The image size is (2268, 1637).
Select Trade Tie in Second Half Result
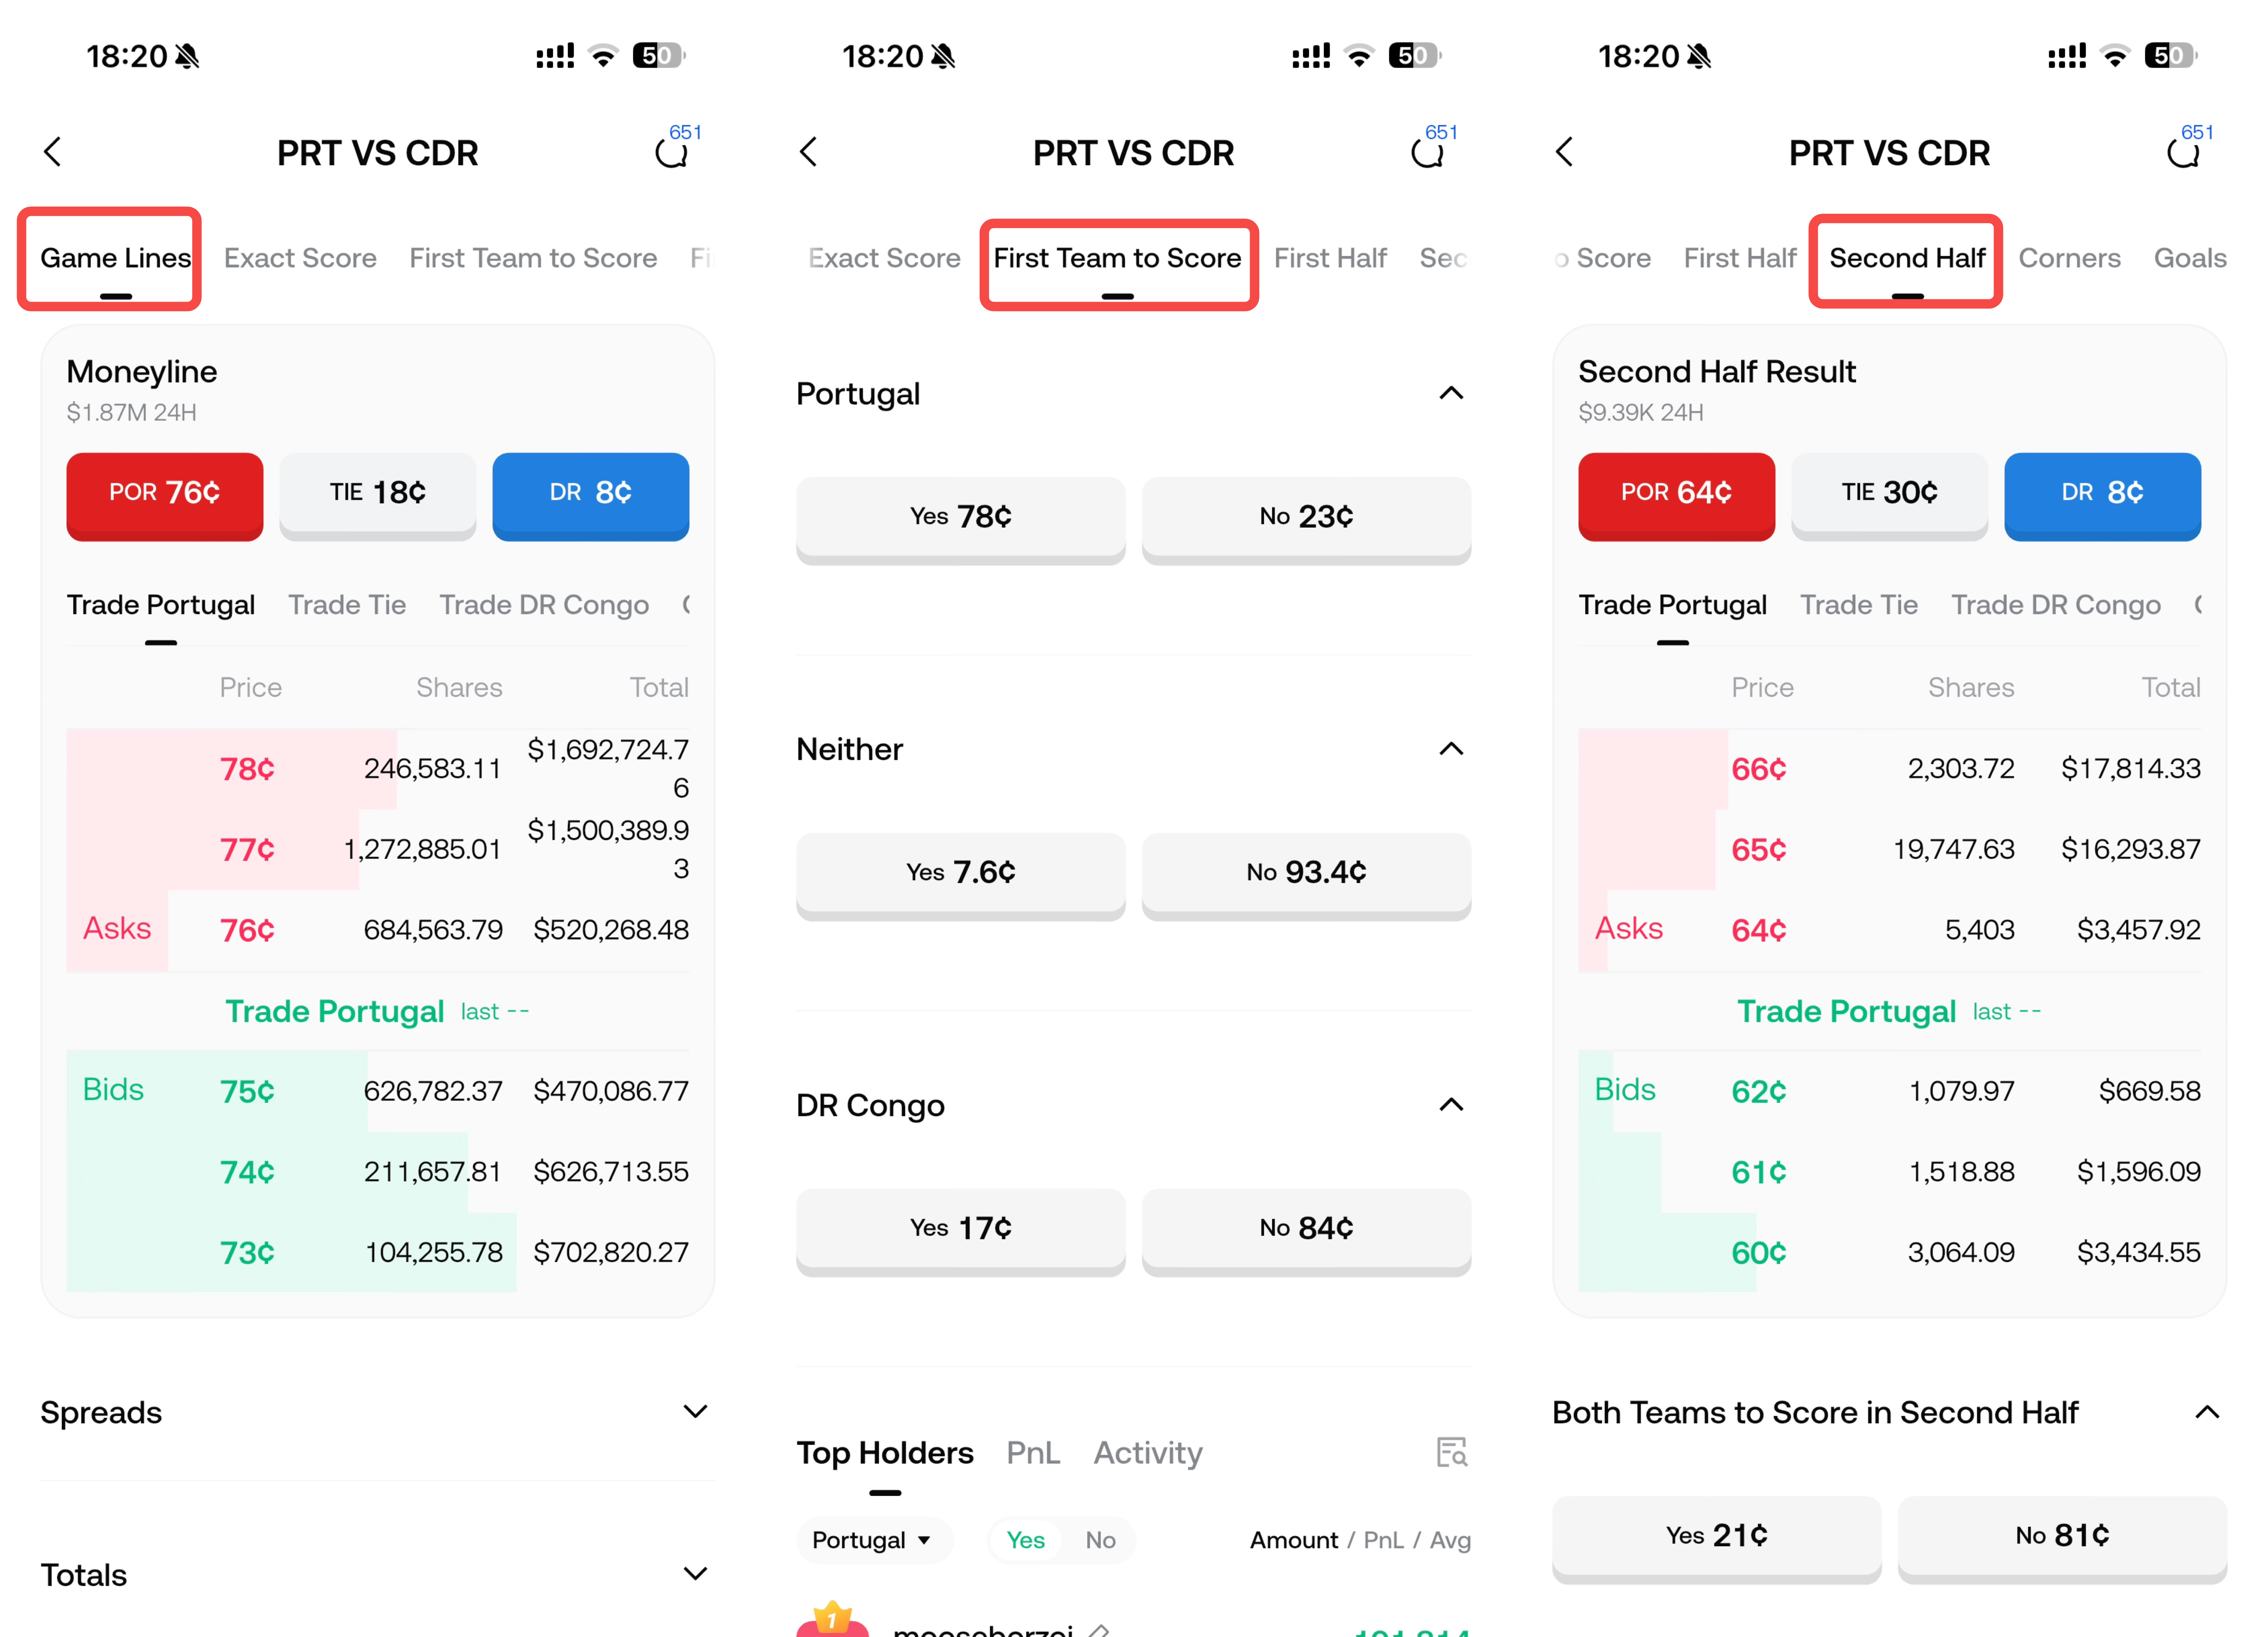(1859, 605)
